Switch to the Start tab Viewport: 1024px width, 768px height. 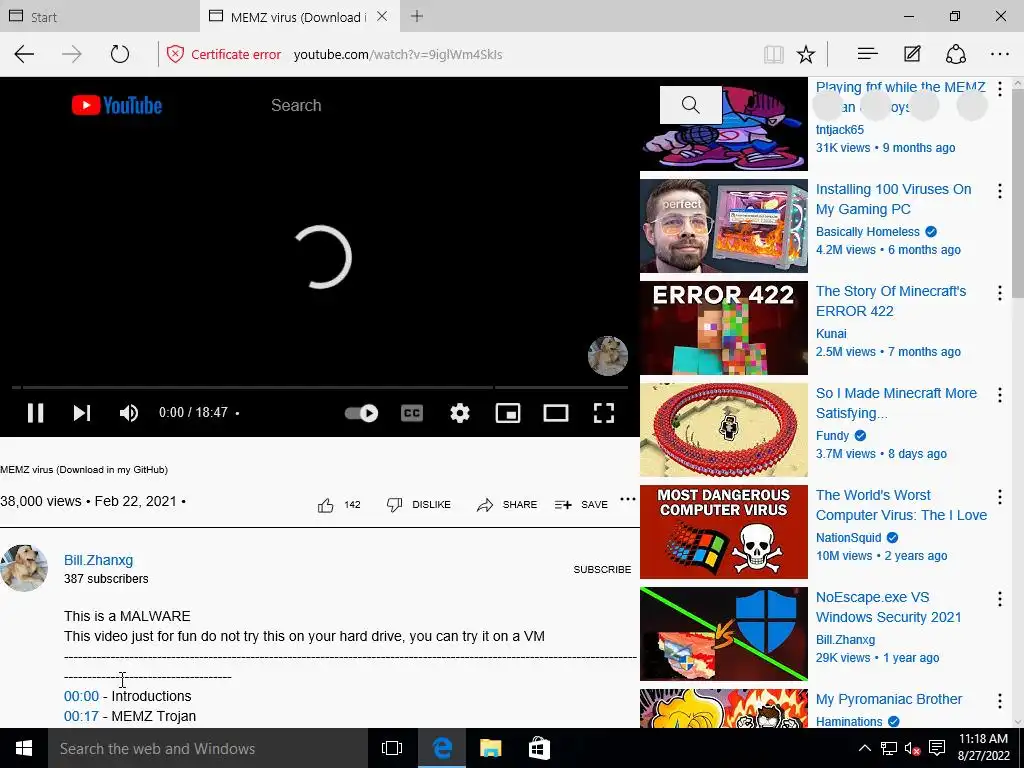[100, 16]
